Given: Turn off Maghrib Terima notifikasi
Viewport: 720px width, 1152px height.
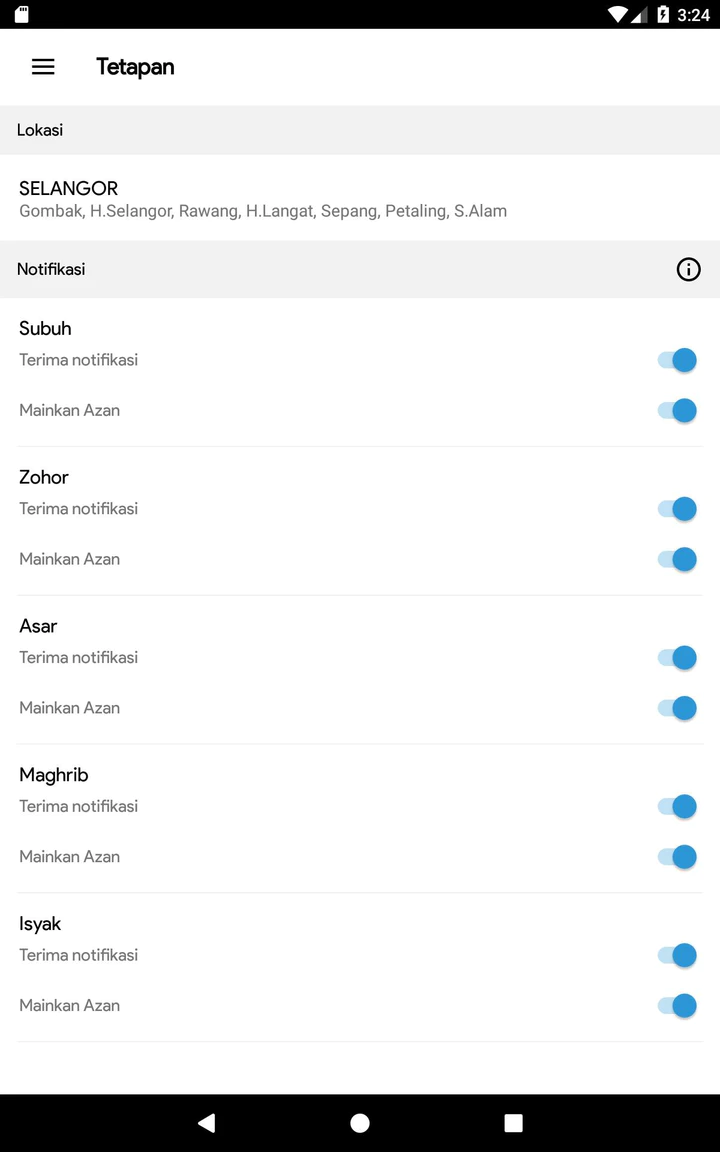Looking at the screenshot, I should [677, 806].
